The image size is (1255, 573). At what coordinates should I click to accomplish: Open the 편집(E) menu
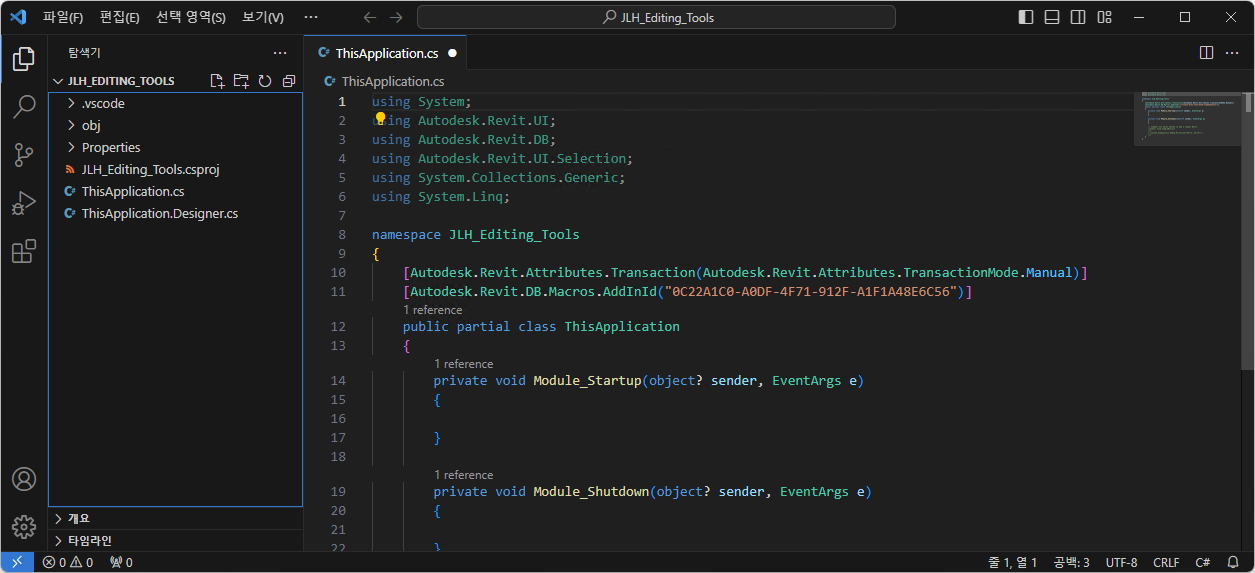pyautogui.click(x=119, y=17)
